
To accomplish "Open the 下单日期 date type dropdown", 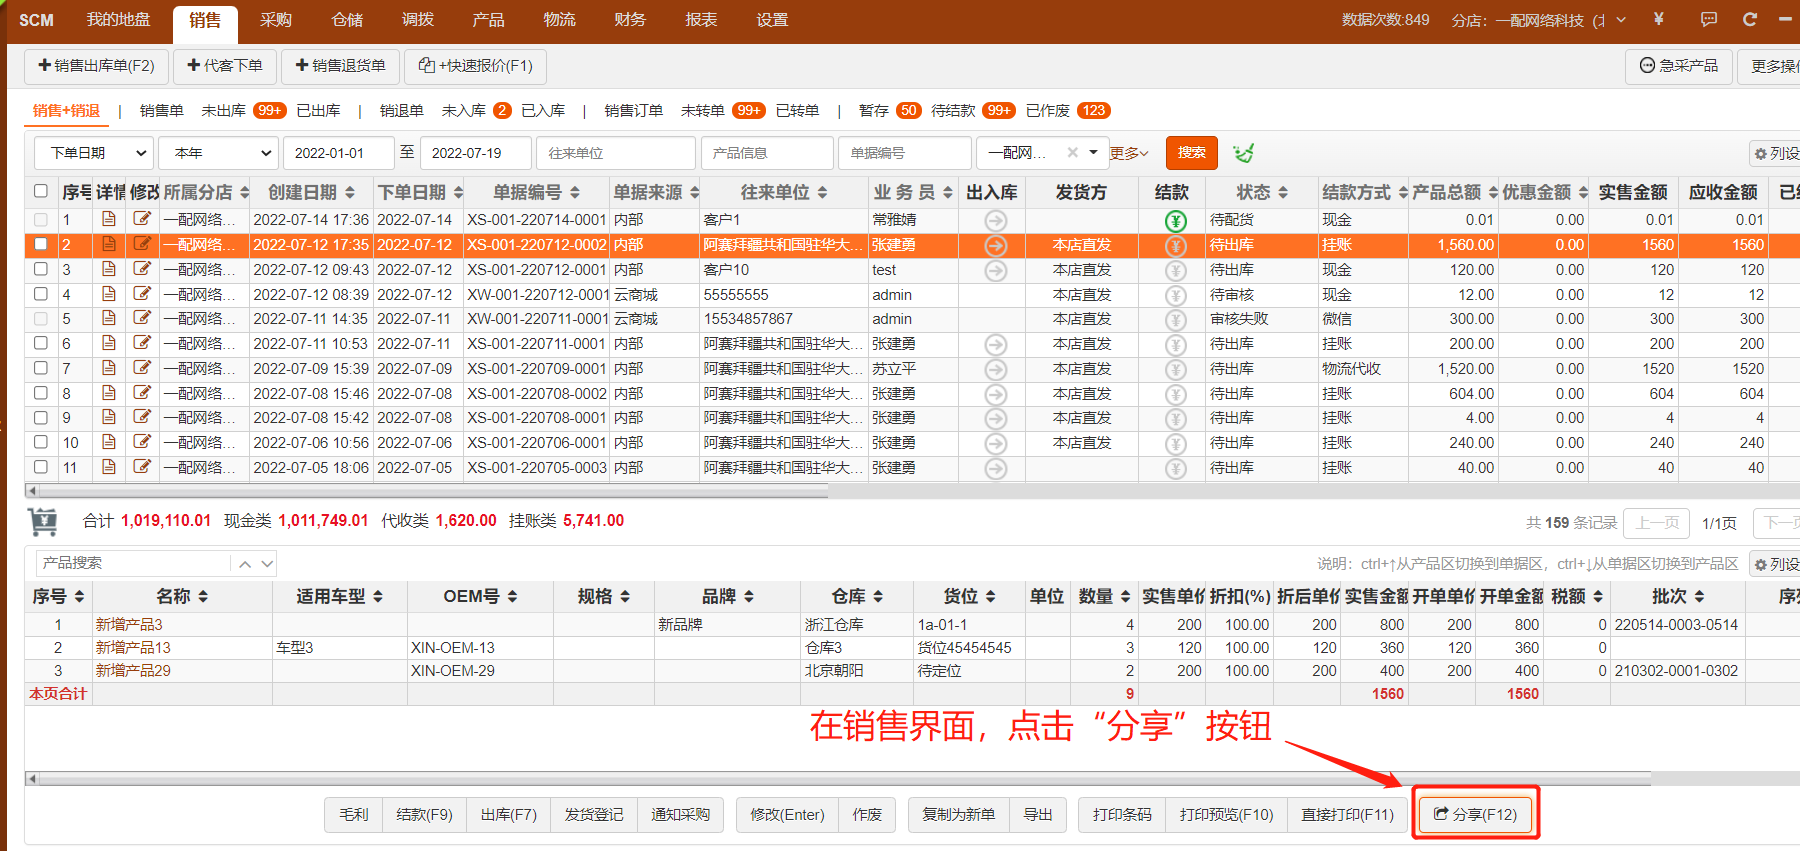I will pos(94,153).
